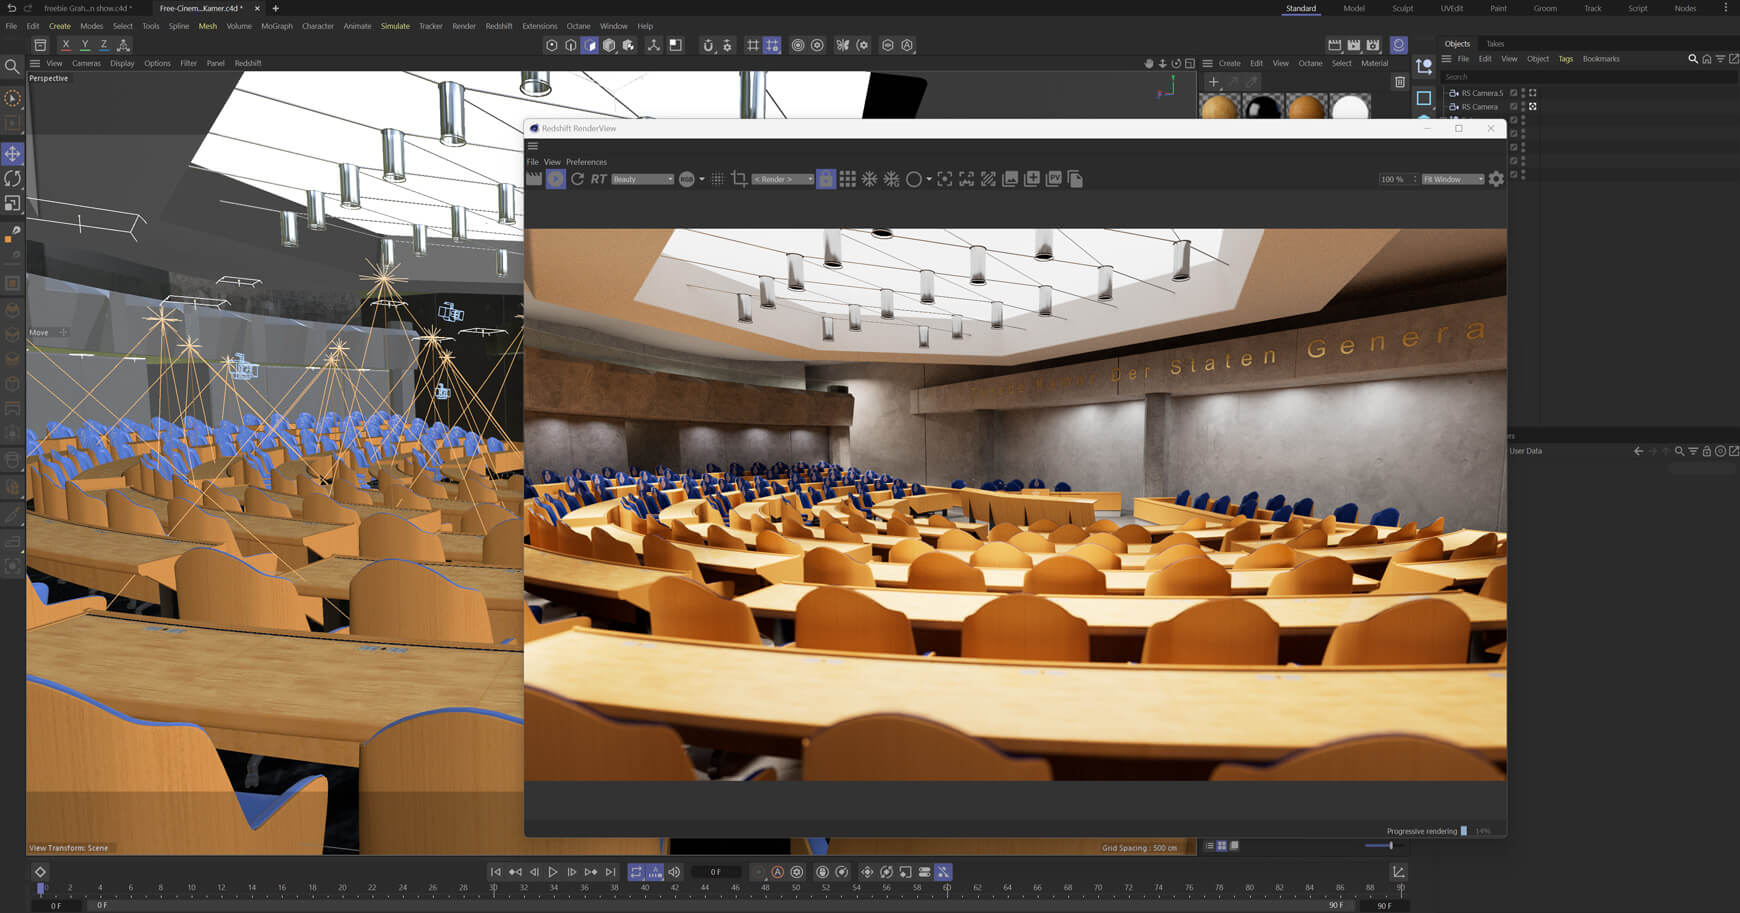Click the first wood material swatch

pyautogui.click(x=1219, y=106)
